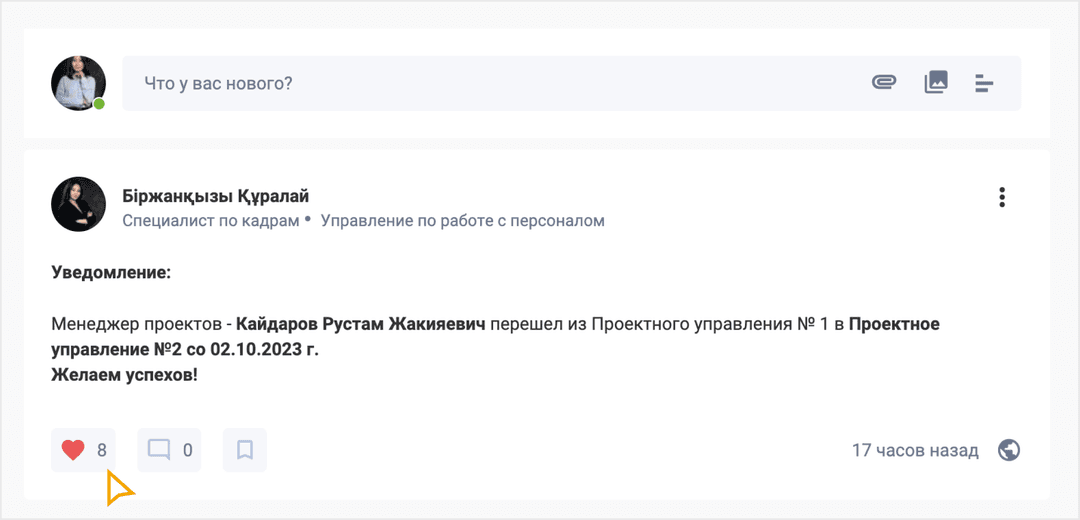Click the "17 часов назад" timestamp

click(915, 450)
